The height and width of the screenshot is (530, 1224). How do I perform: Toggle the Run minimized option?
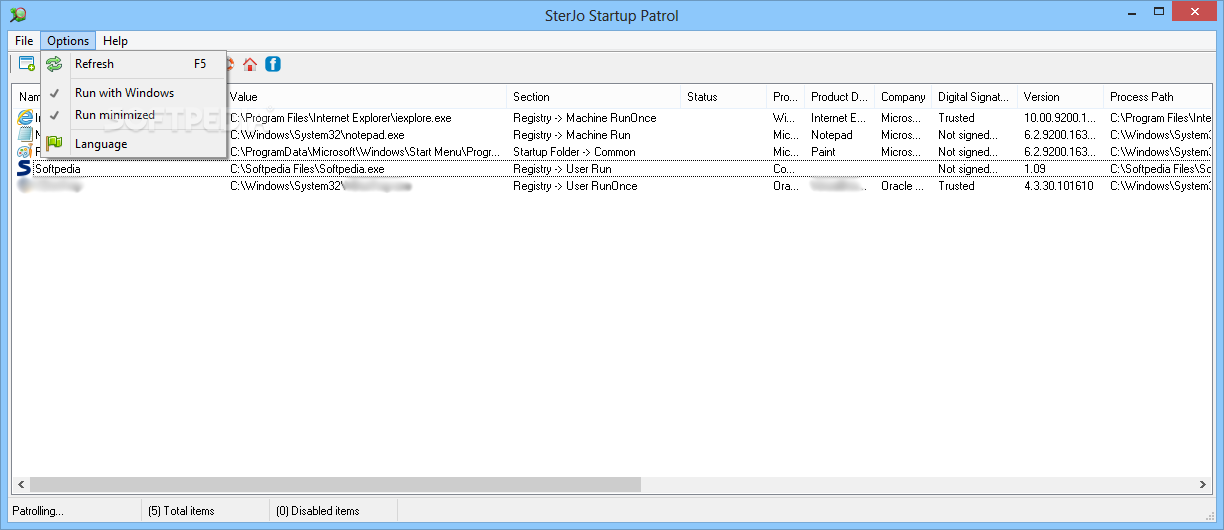[133, 115]
